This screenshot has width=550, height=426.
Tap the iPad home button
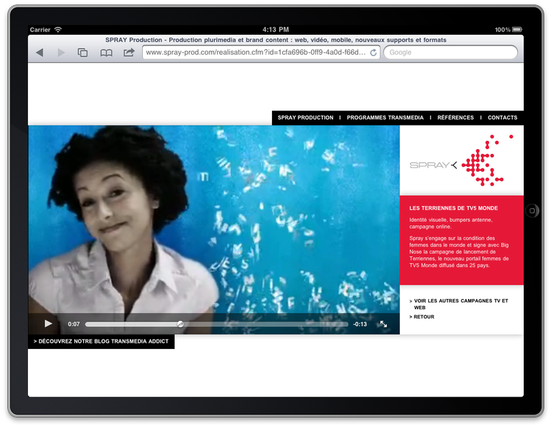[532, 211]
